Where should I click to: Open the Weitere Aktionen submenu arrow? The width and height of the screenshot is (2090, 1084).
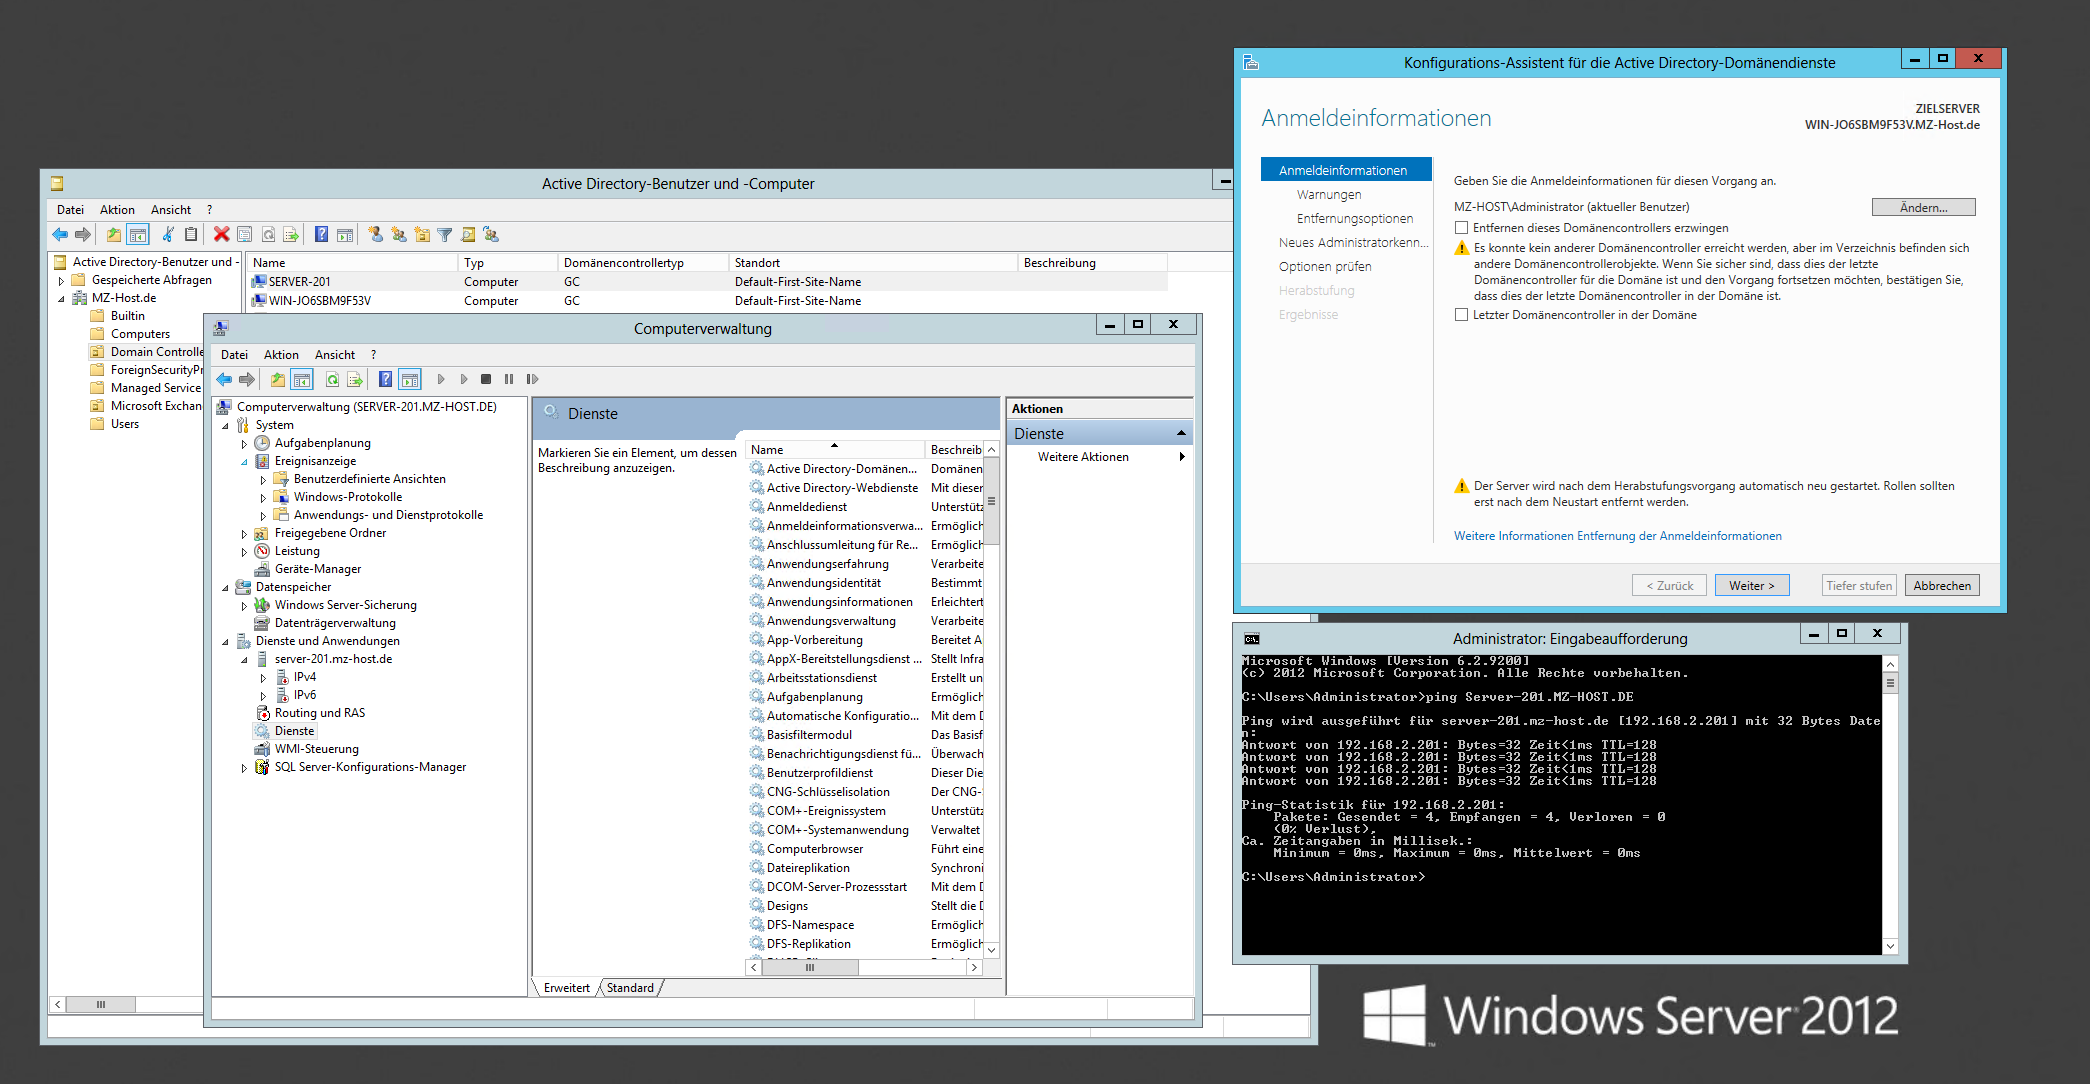pos(1182,457)
